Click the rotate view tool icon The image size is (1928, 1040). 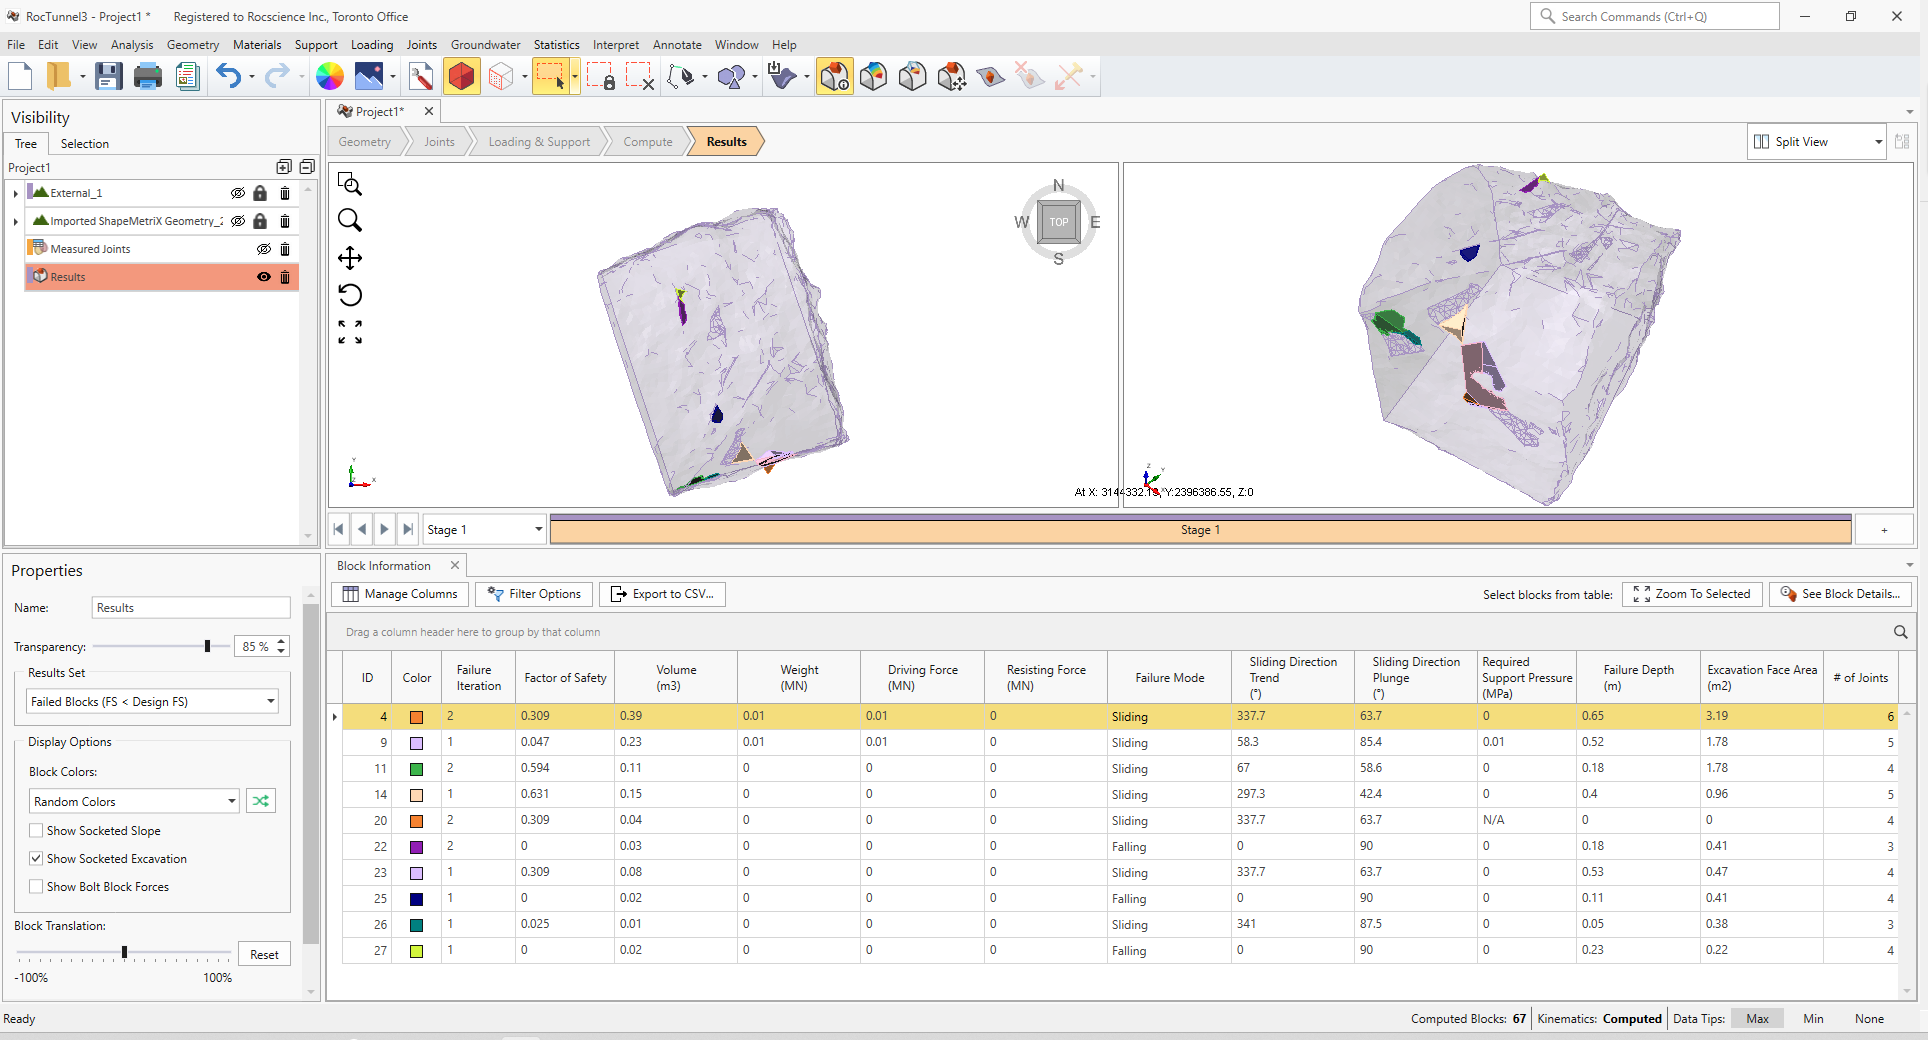[350, 295]
